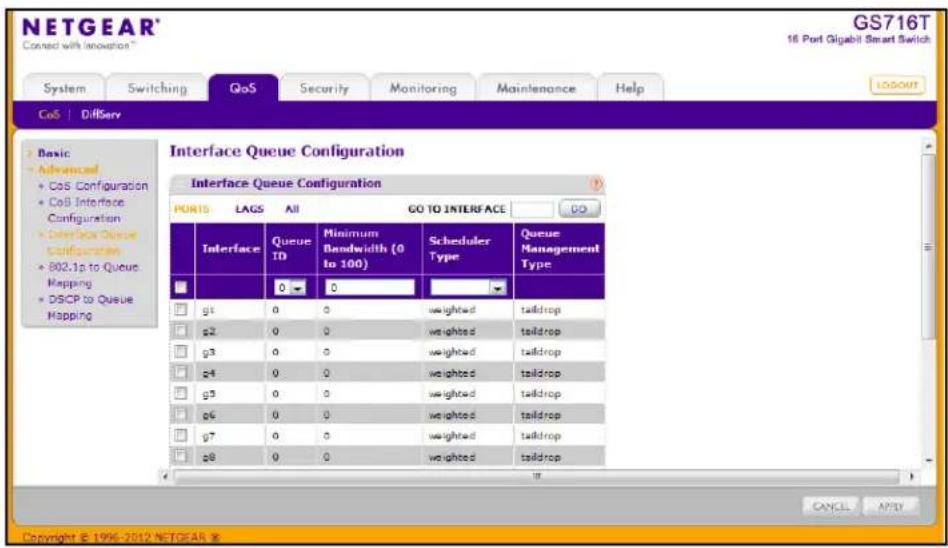Screen dimensions: 948x548
Task: Select the checkbox for interface g5
Action: click(x=181, y=393)
